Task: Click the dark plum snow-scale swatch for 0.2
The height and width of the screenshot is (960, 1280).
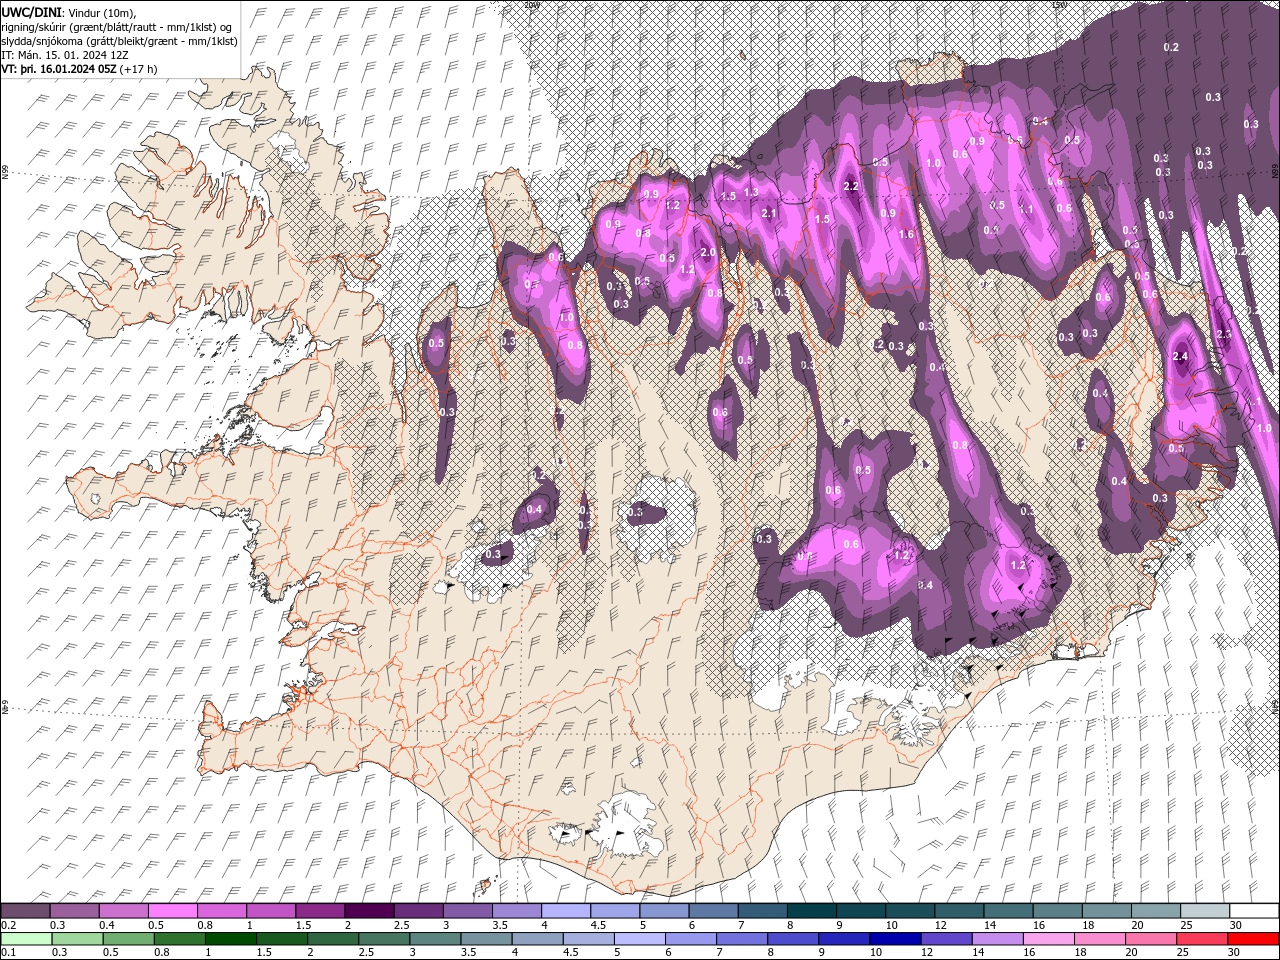Action: [x=25, y=911]
